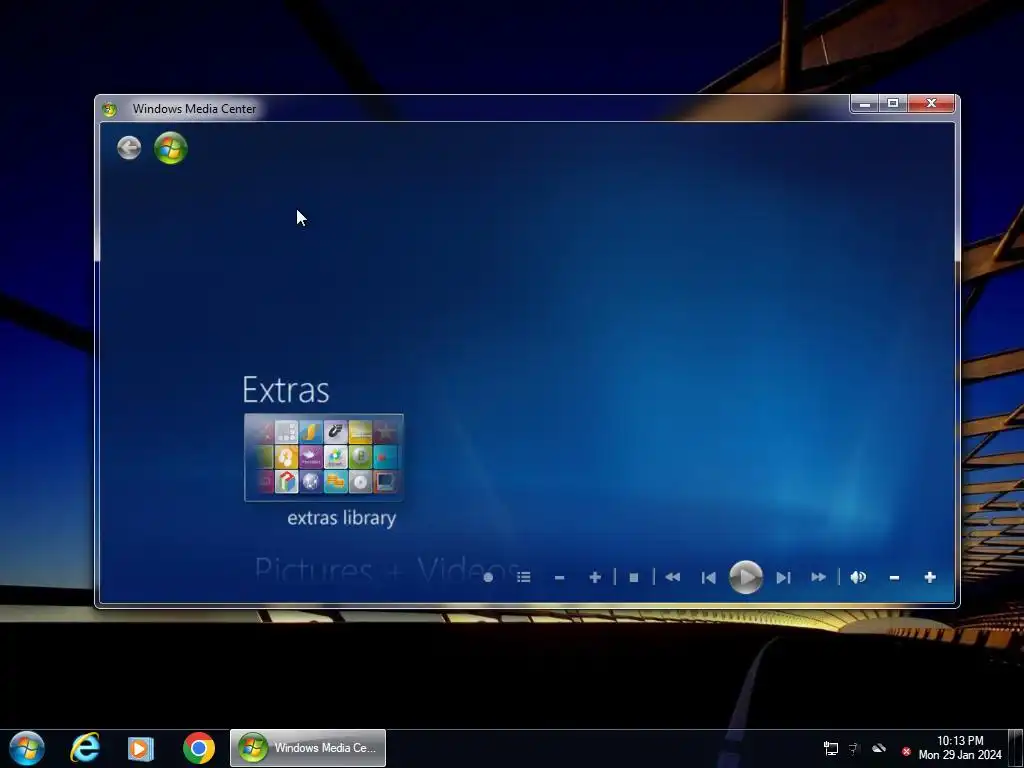Open the network tray icon
Screen dimensions: 1024x768
[831, 748]
